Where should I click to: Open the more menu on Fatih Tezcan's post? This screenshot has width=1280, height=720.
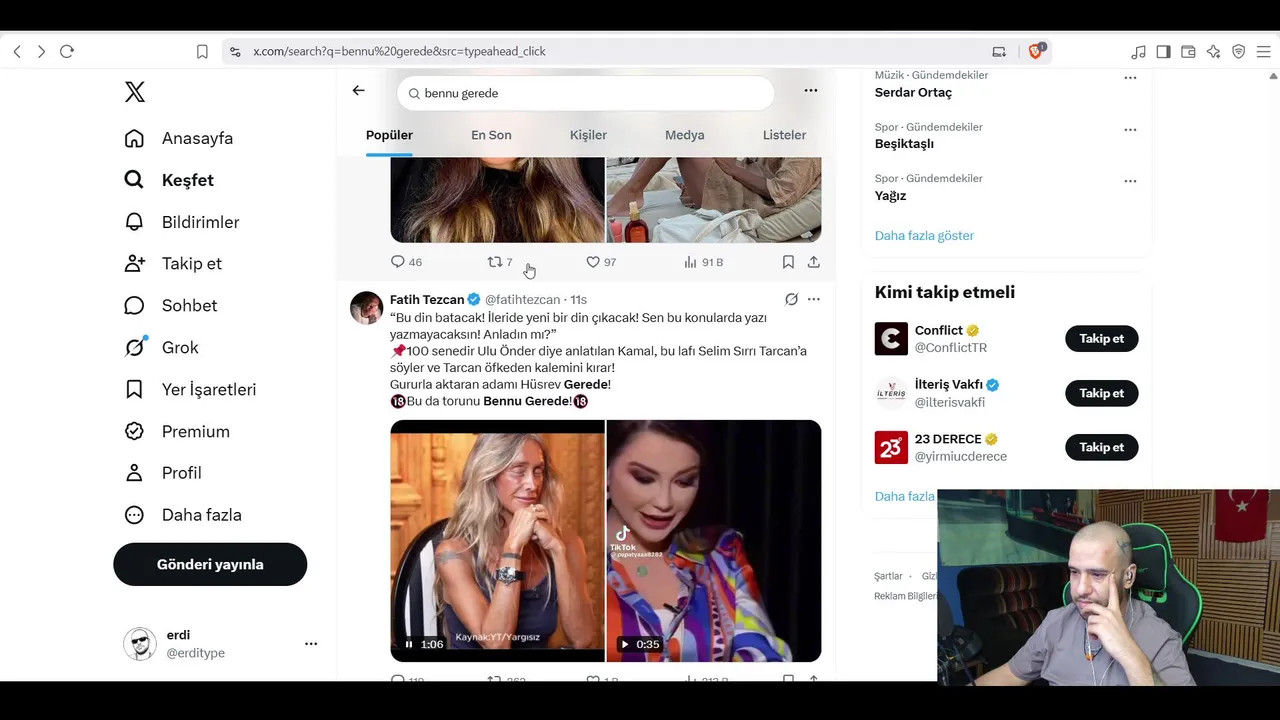point(814,299)
